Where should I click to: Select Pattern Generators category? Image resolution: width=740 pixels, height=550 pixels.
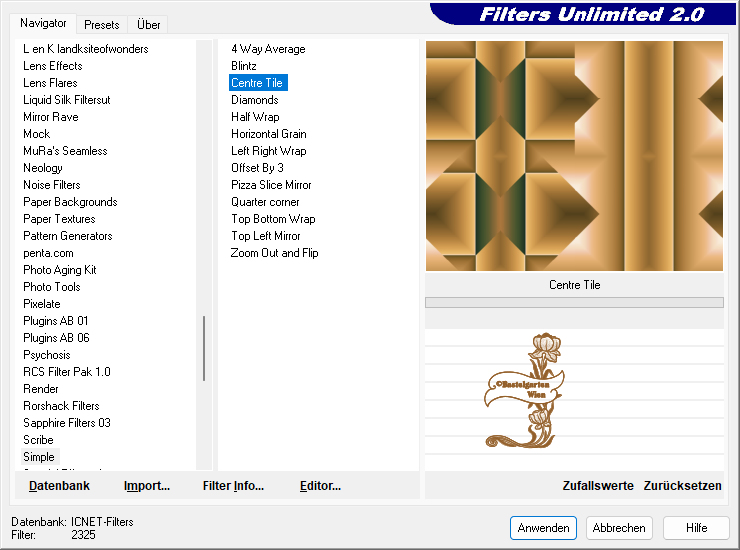coord(67,236)
